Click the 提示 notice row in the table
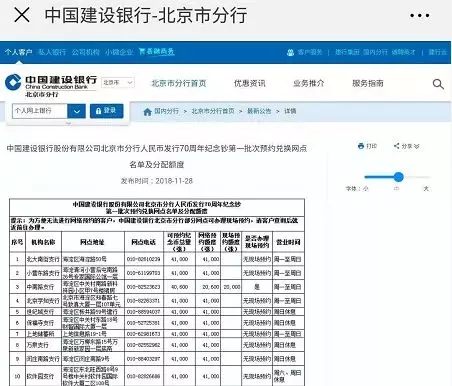 [x=157, y=224]
